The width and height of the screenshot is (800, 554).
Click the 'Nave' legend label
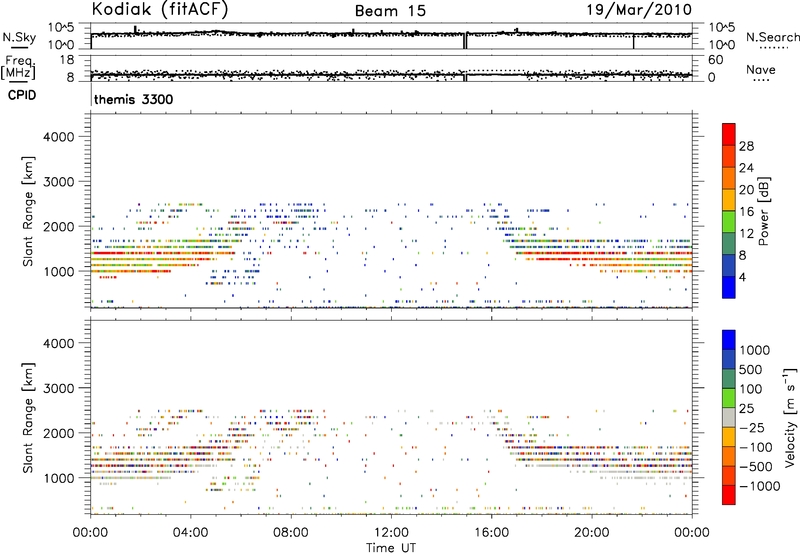[x=761, y=69]
